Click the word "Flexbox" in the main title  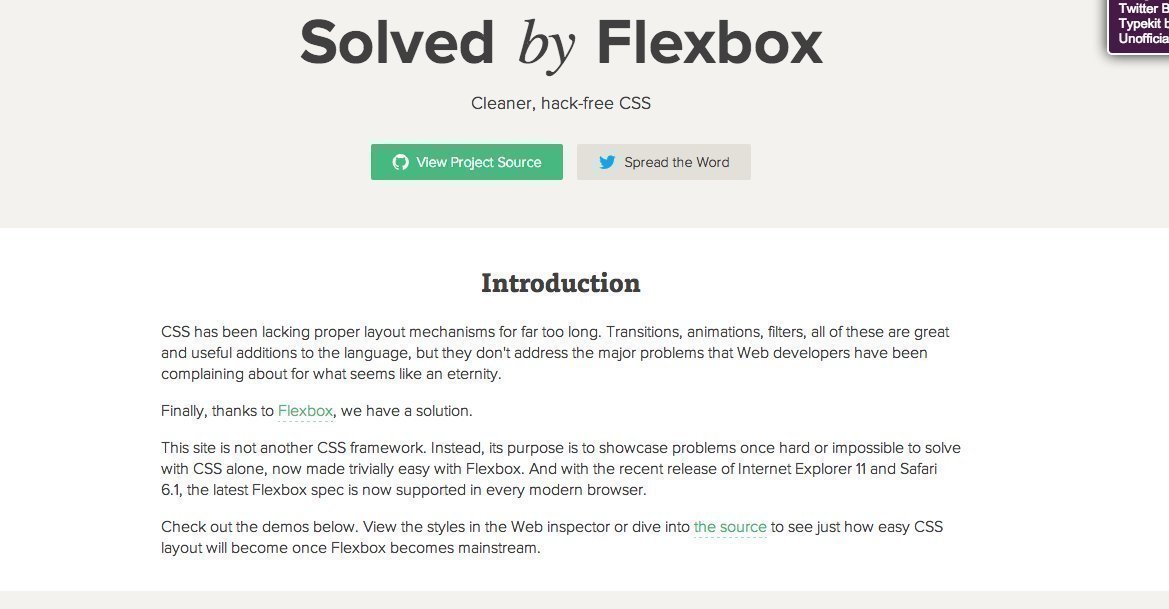pos(709,44)
